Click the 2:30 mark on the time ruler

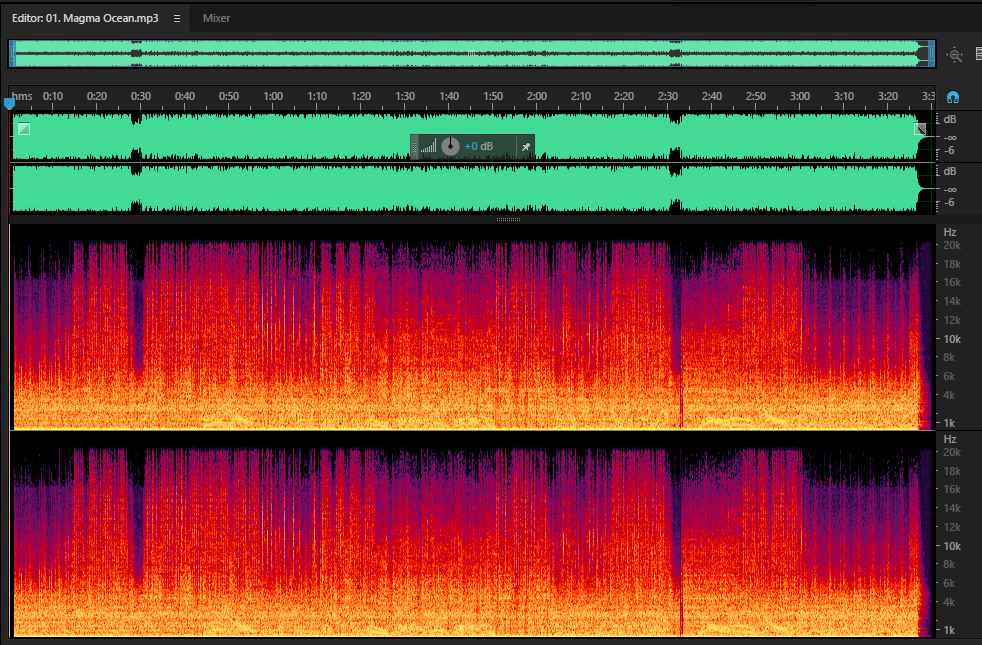point(668,96)
